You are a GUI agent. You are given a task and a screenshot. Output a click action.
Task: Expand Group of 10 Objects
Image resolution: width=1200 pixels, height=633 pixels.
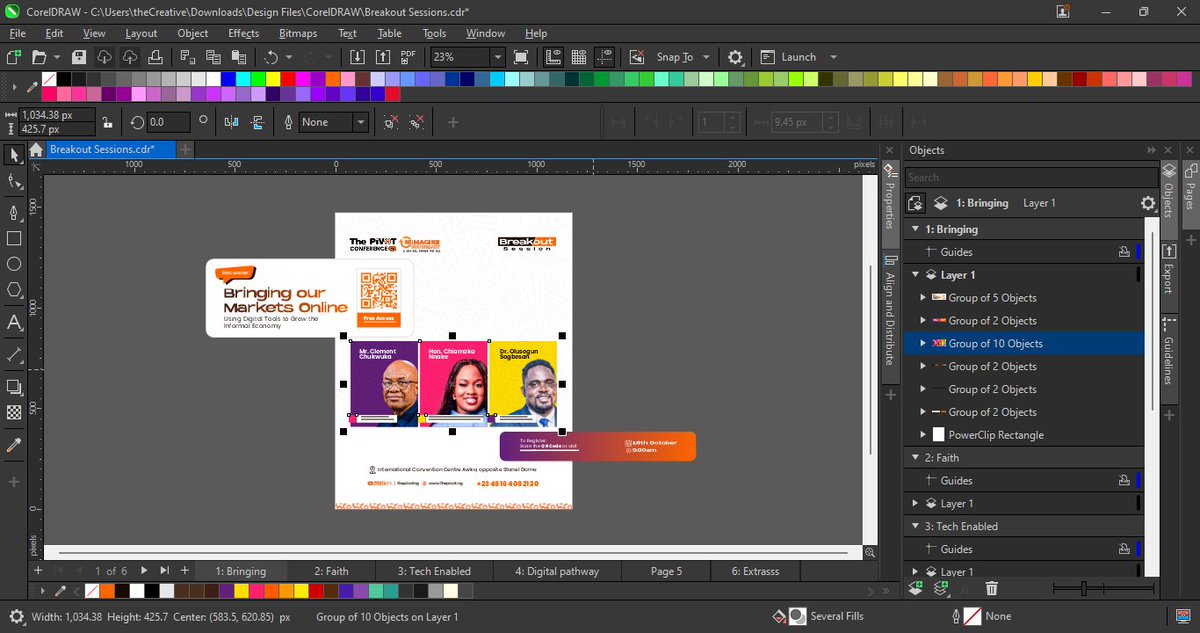(x=922, y=344)
